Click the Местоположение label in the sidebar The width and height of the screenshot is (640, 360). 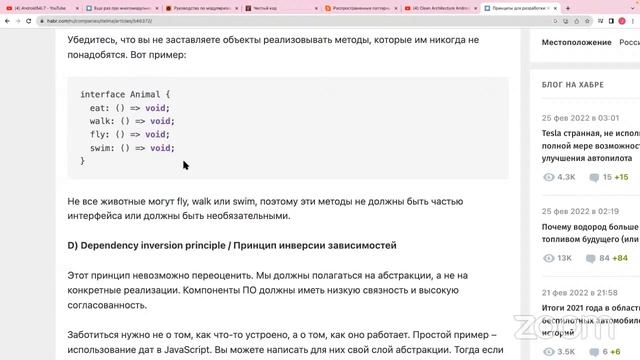pyautogui.click(x=576, y=42)
